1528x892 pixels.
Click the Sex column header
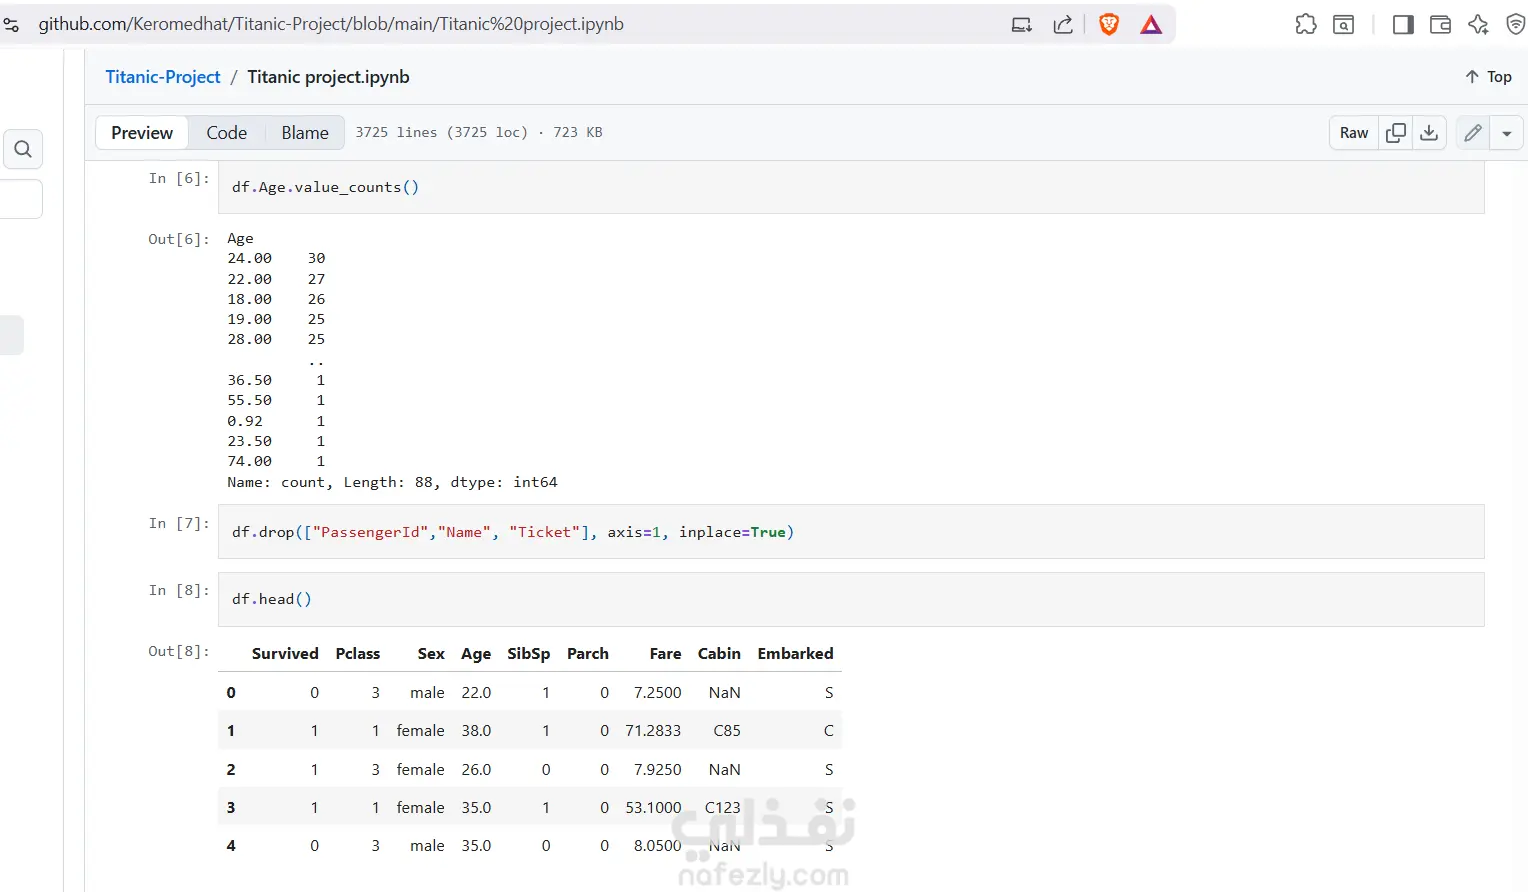[x=431, y=654]
